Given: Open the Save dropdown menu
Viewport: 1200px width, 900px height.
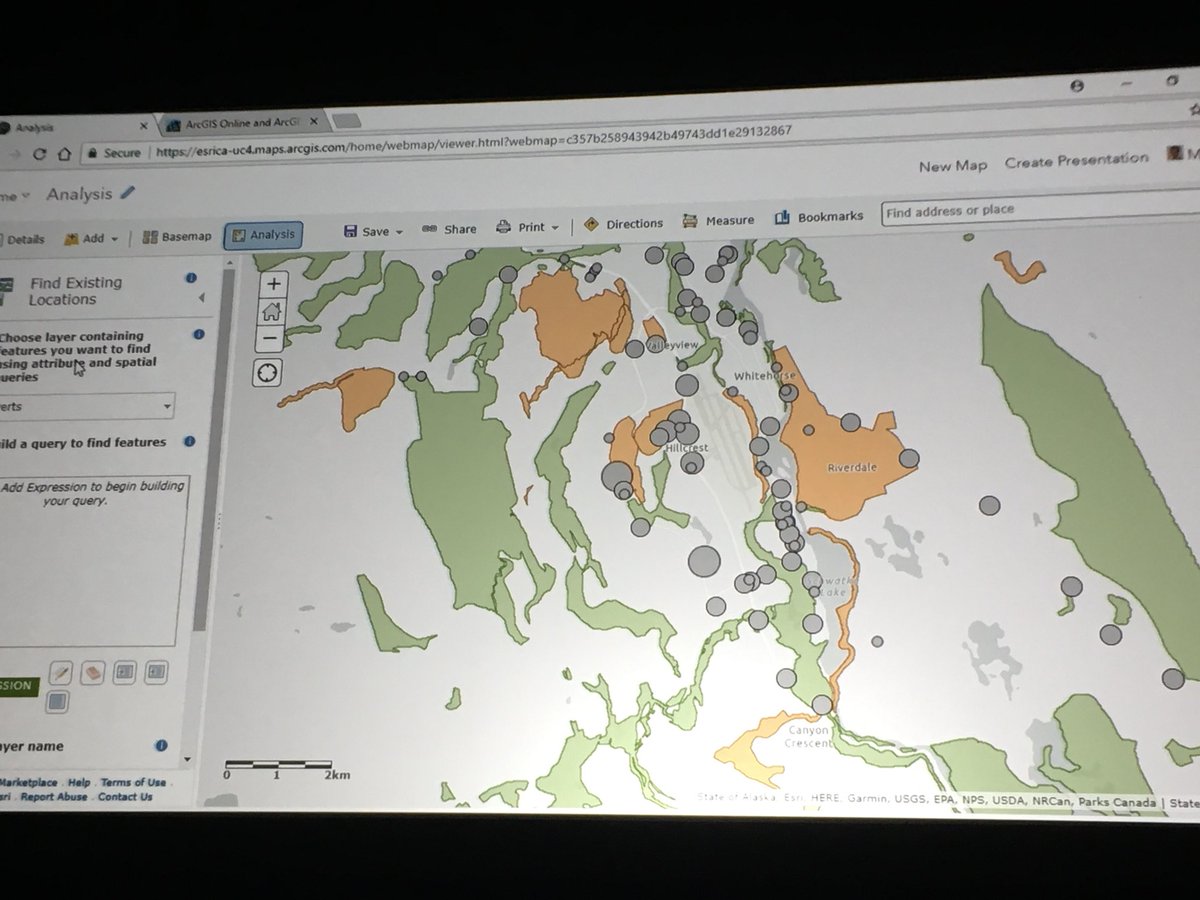Looking at the screenshot, I should pyautogui.click(x=373, y=231).
